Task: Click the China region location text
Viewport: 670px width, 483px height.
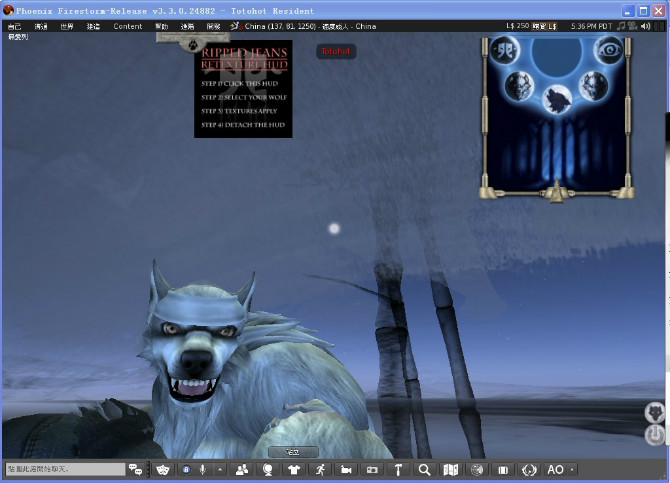Action: point(310,27)
